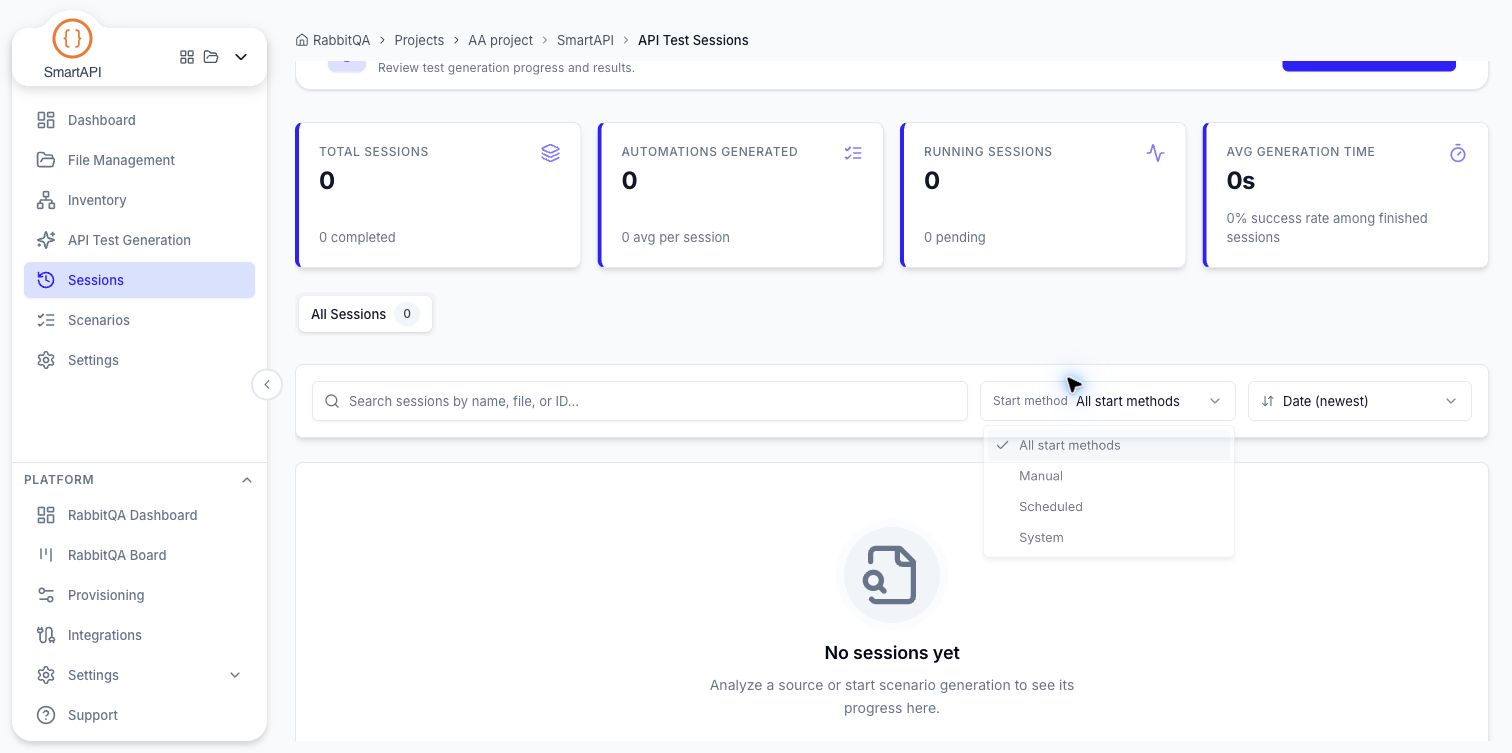
Task: Toggle the Start method dropdown
Action: click(x=1108, y=401)
